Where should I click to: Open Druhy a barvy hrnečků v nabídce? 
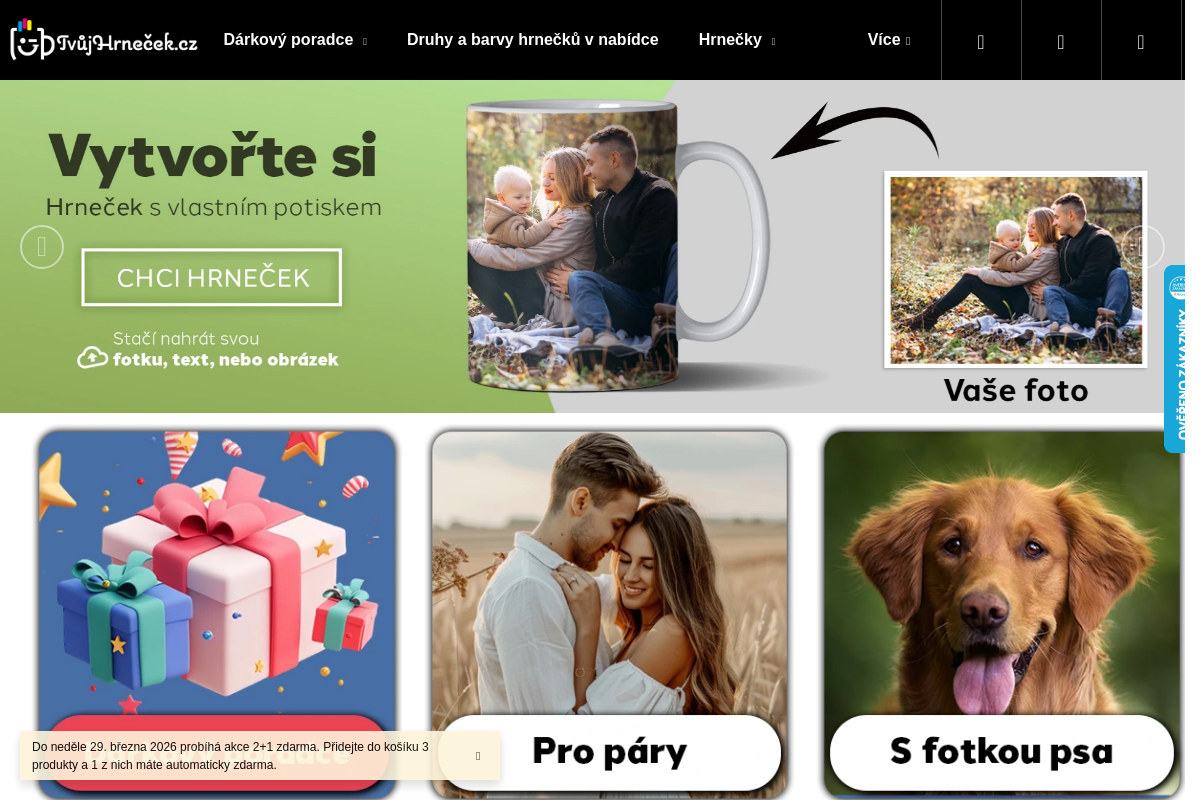(x=533, y=40)
